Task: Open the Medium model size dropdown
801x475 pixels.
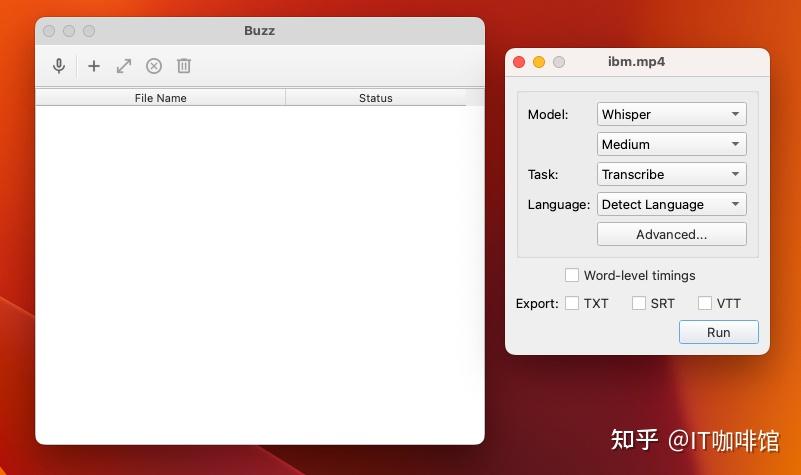Action: (x=671, y=144)
